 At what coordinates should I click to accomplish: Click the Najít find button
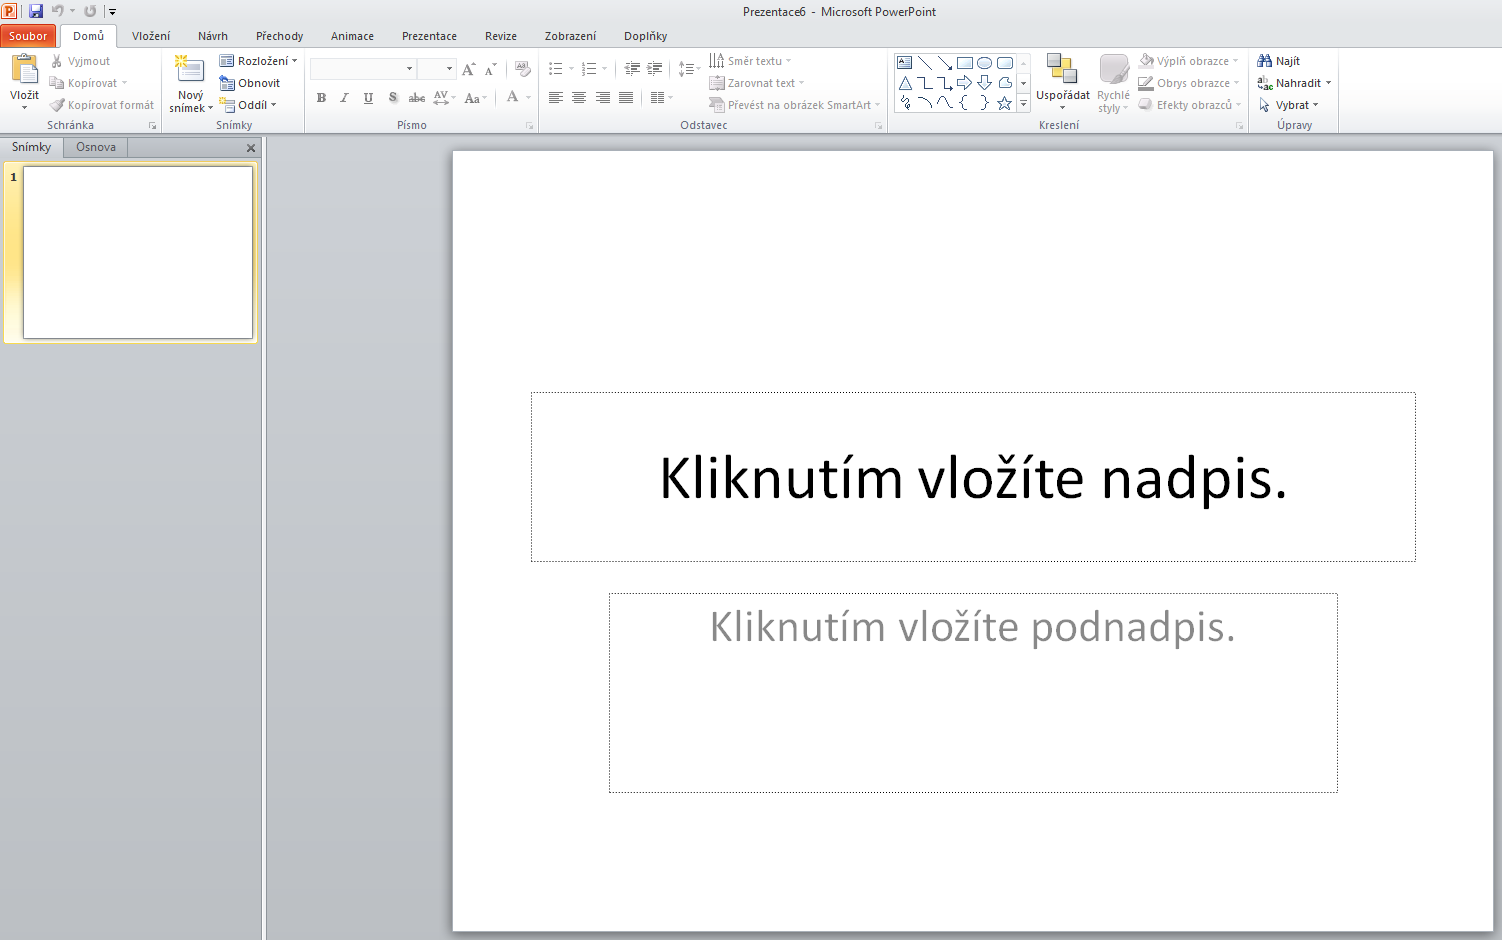click(1279, 61)
